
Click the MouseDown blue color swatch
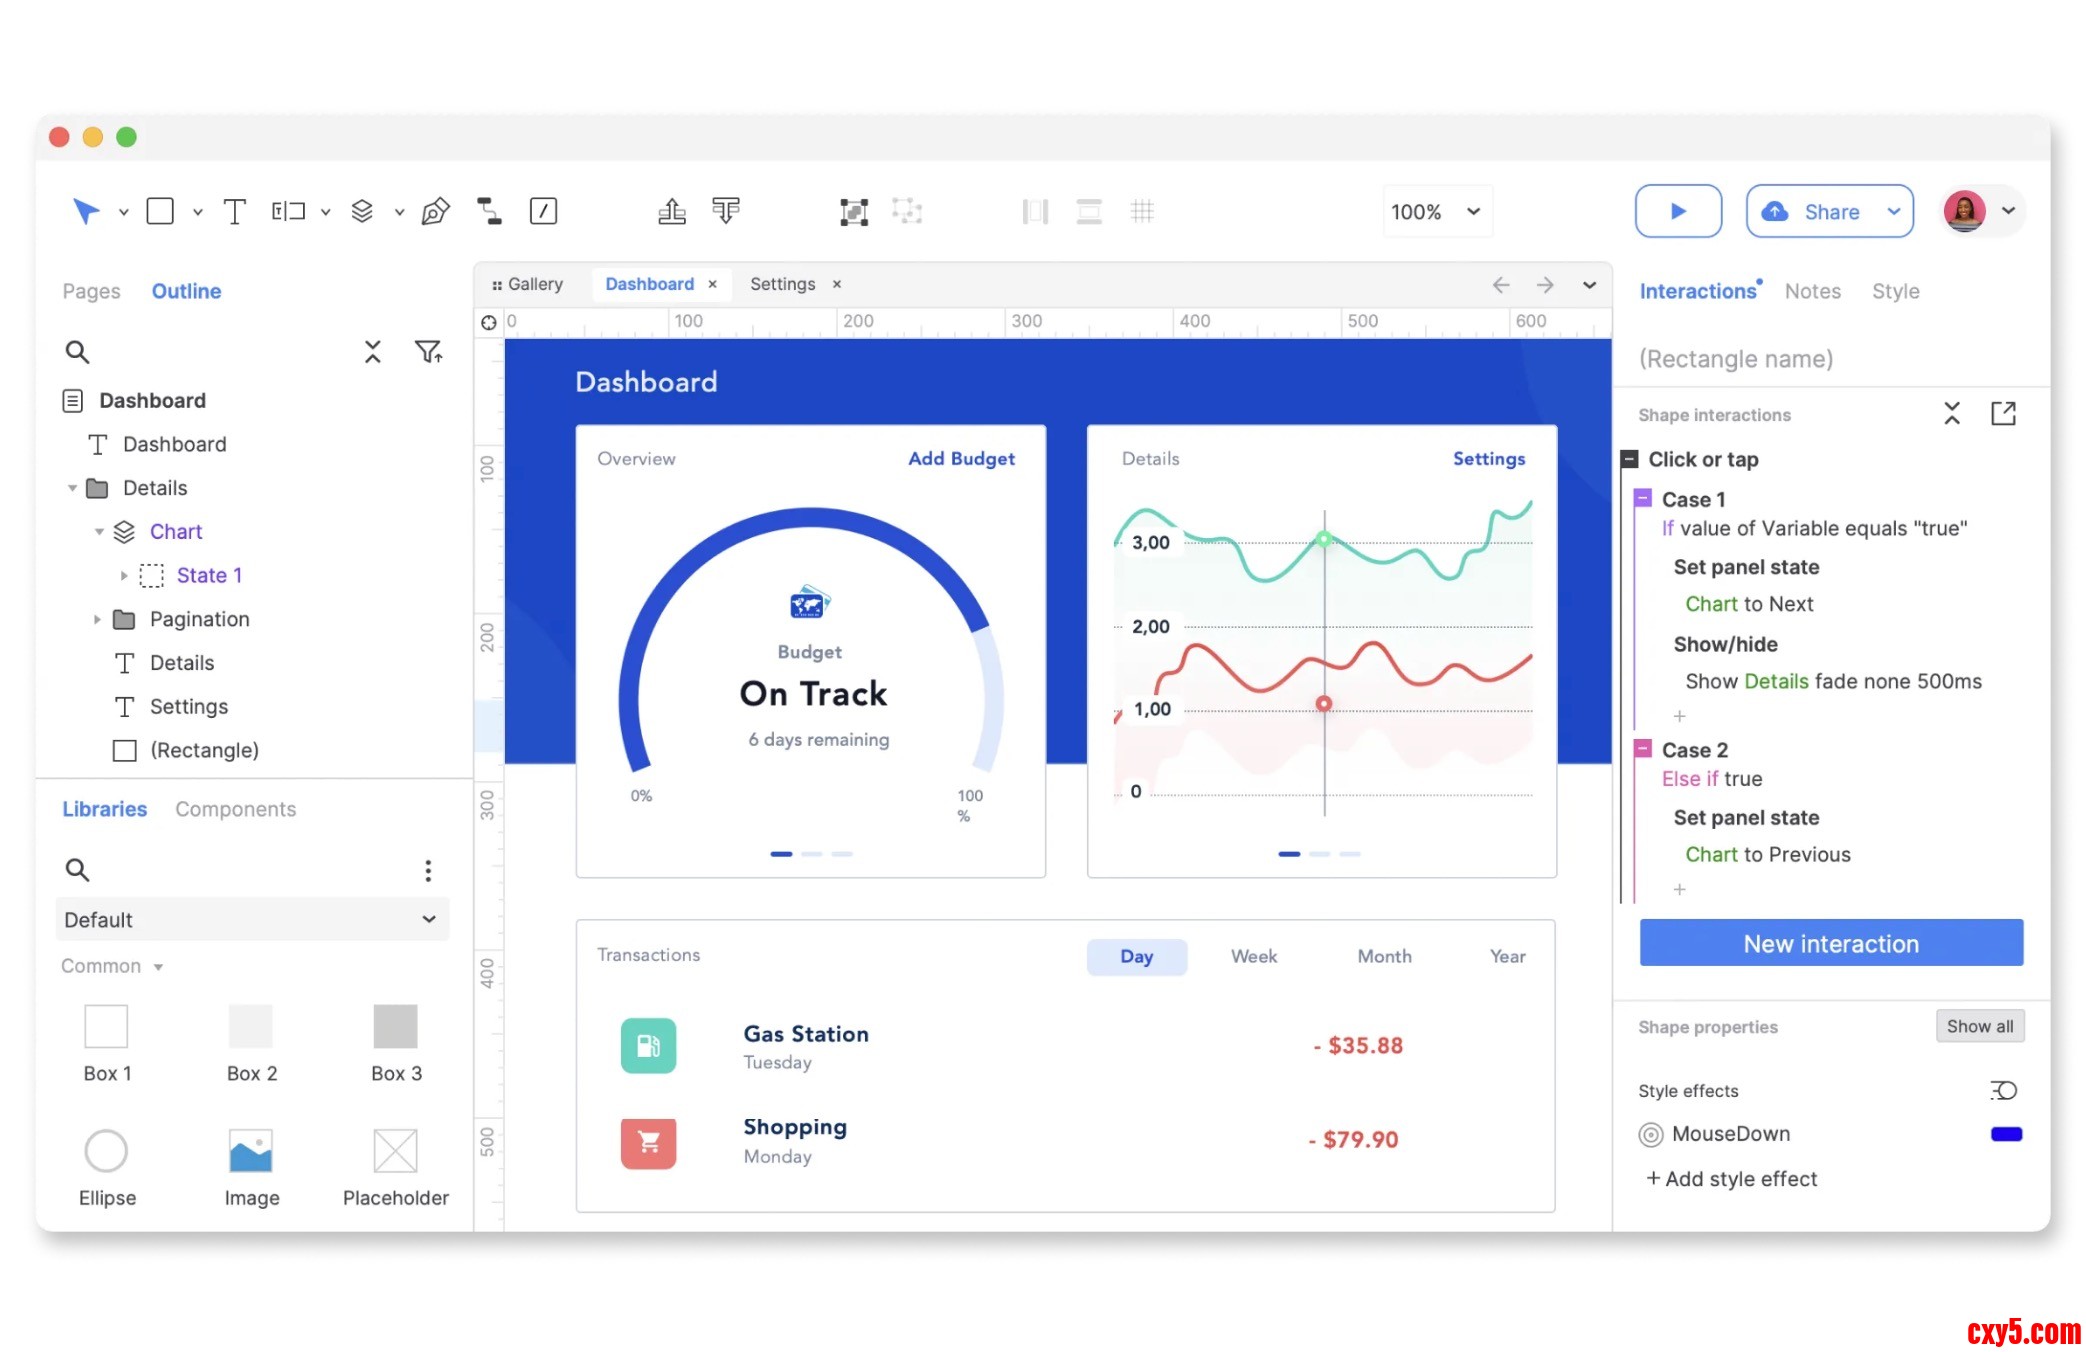click(x=2006, y=1134)
